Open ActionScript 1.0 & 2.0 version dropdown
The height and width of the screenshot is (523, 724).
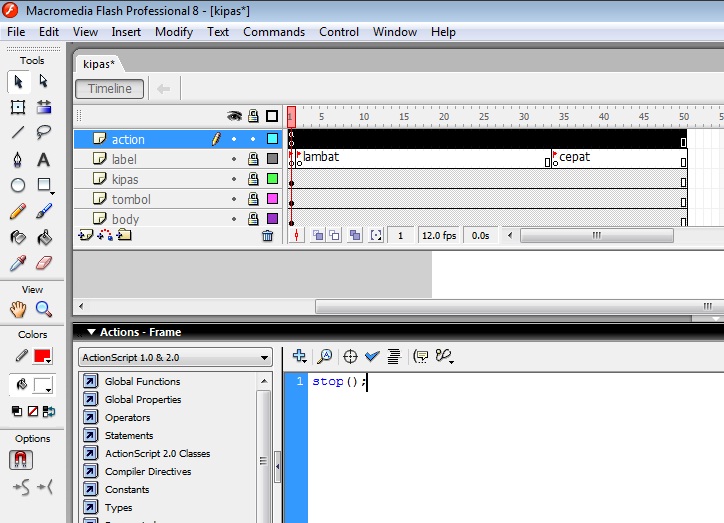coord(175,357)
